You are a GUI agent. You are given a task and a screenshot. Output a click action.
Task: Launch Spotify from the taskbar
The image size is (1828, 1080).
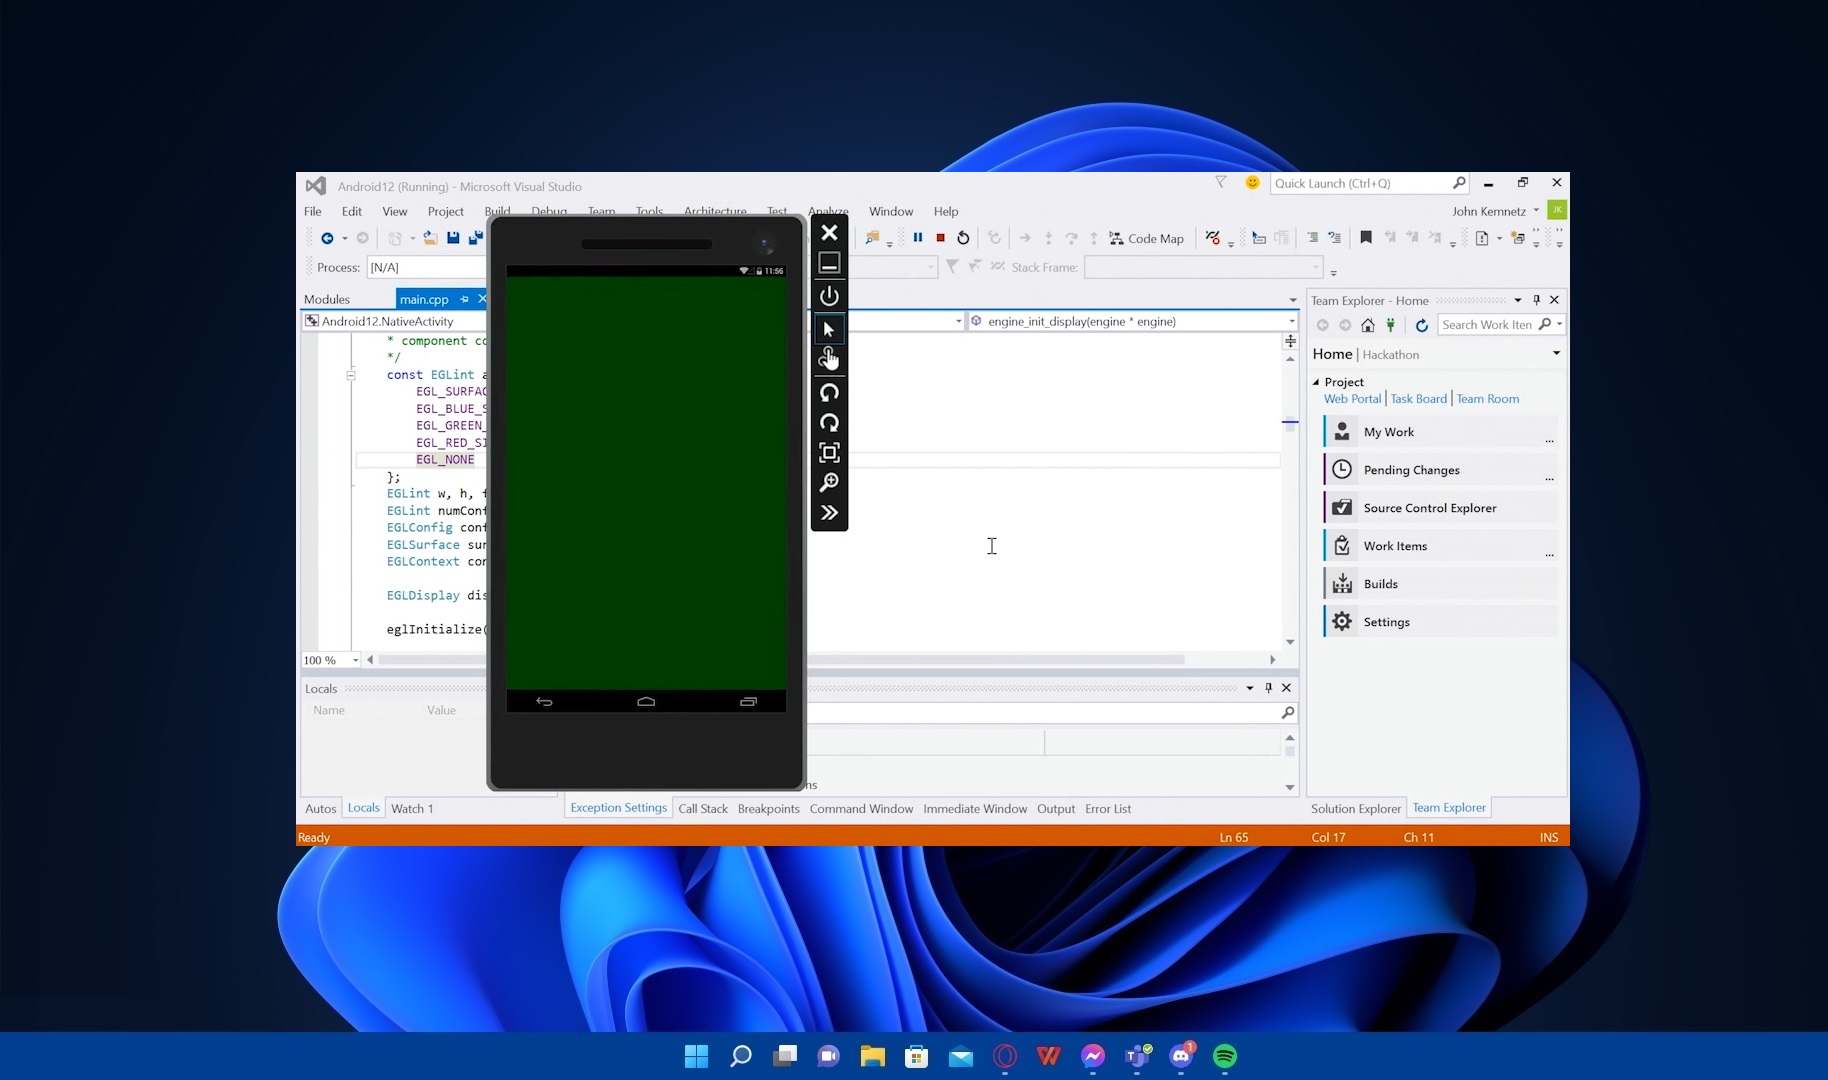click(1224, 1056)
